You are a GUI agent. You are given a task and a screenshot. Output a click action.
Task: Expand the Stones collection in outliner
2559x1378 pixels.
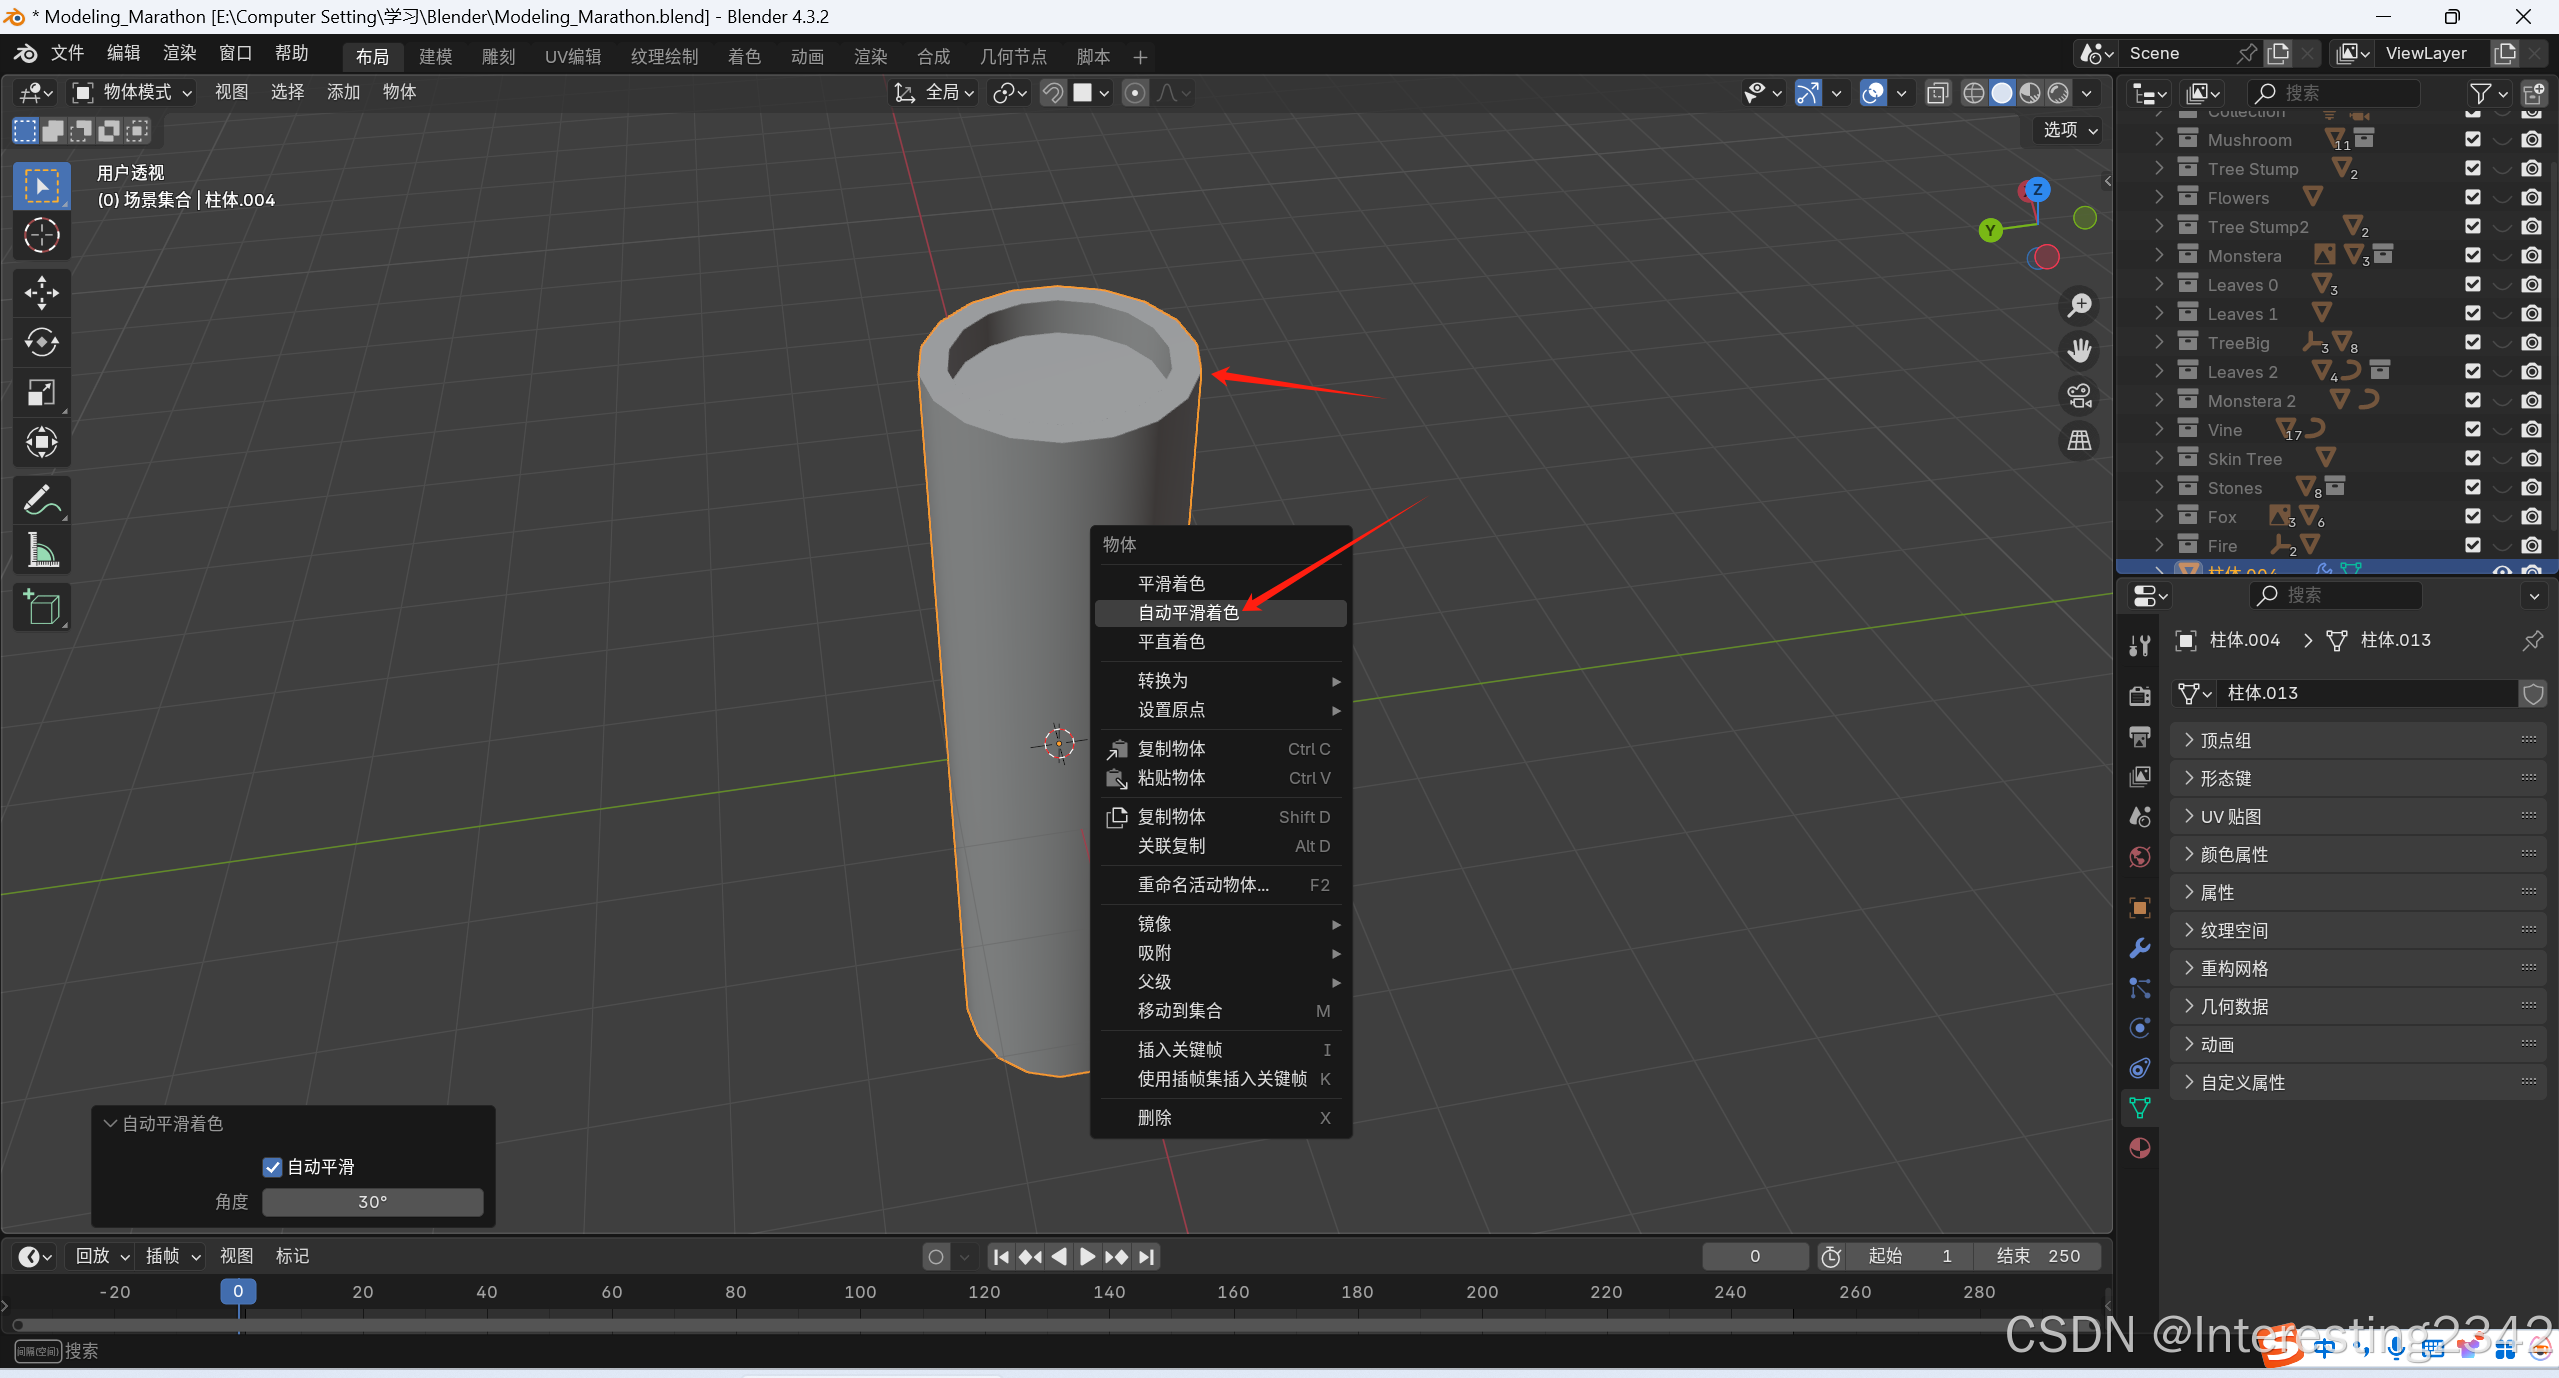pos(2159,488)
